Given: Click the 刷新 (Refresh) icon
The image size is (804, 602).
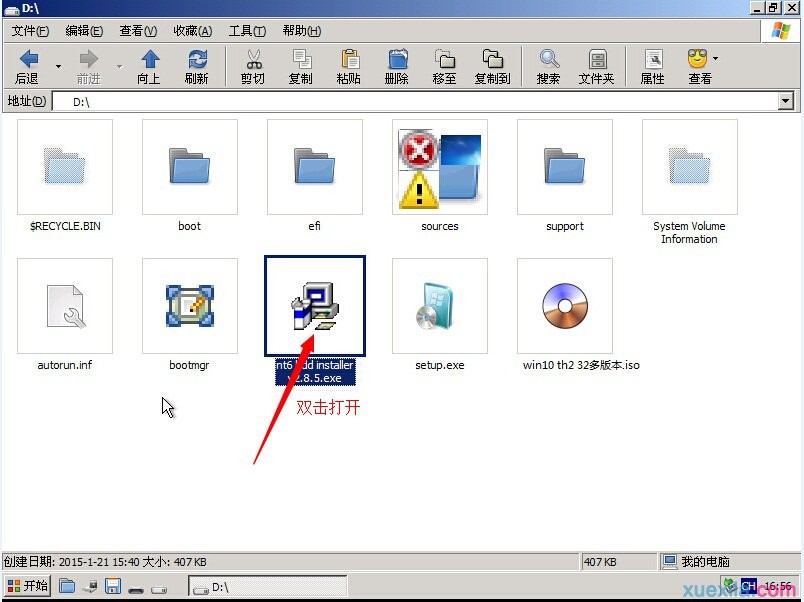Looking at the screenshot, I should point(197,65).
